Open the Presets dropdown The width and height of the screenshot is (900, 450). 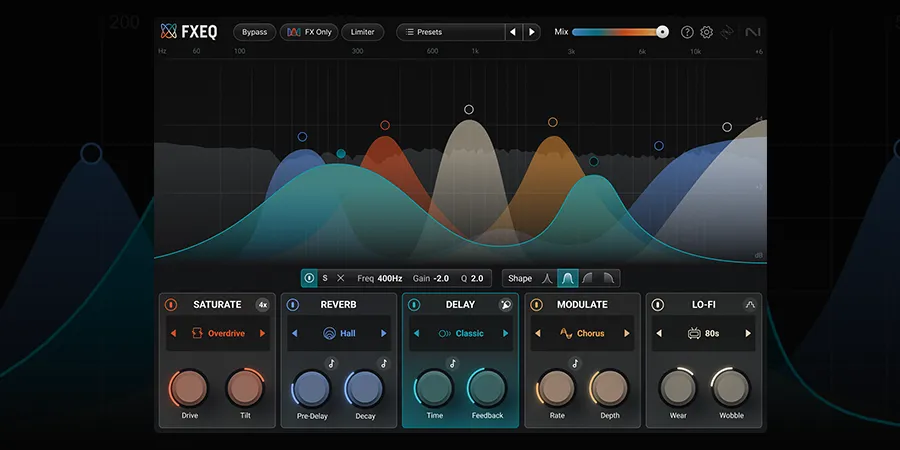451,32
